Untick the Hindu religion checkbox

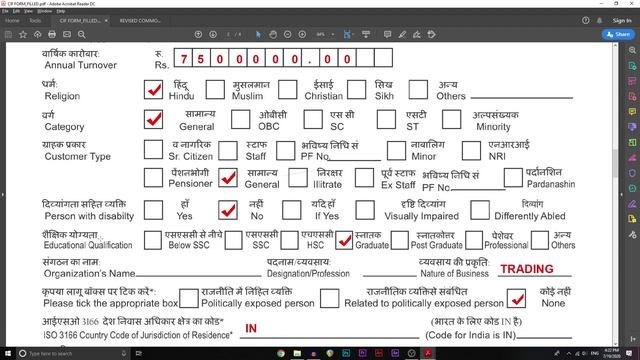[x=153, y=89]
